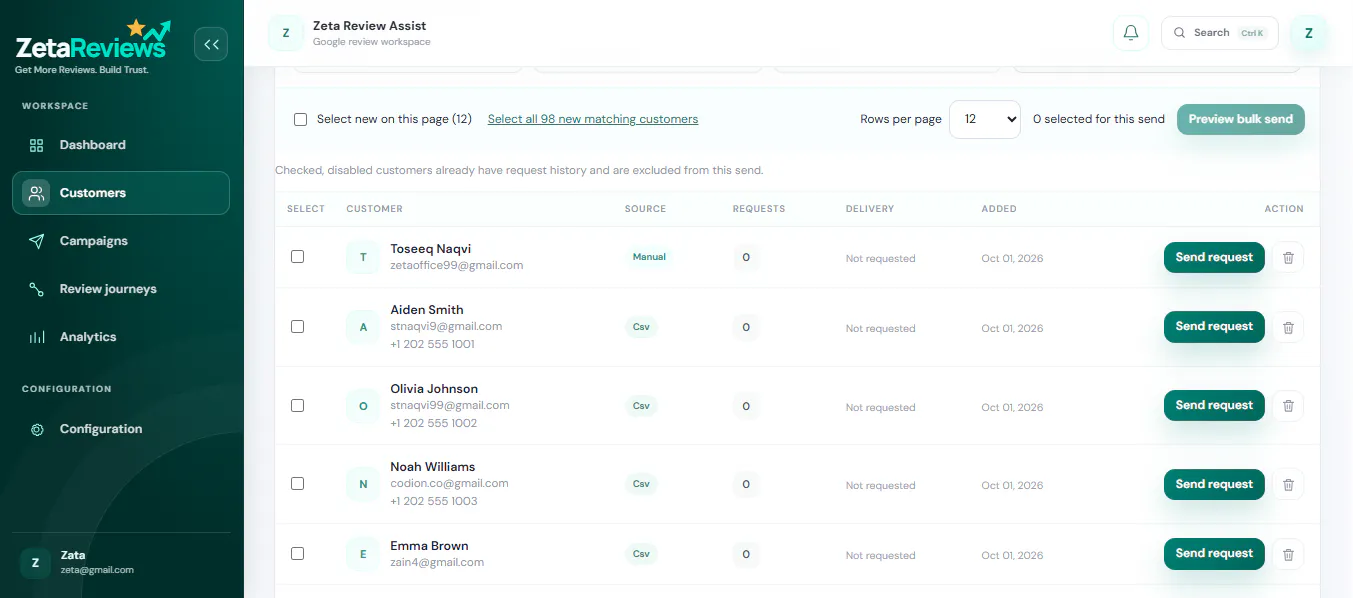Send request to Emma Brown
The height and width of the screenshot is (598, 1353).
click(1214, 554)
